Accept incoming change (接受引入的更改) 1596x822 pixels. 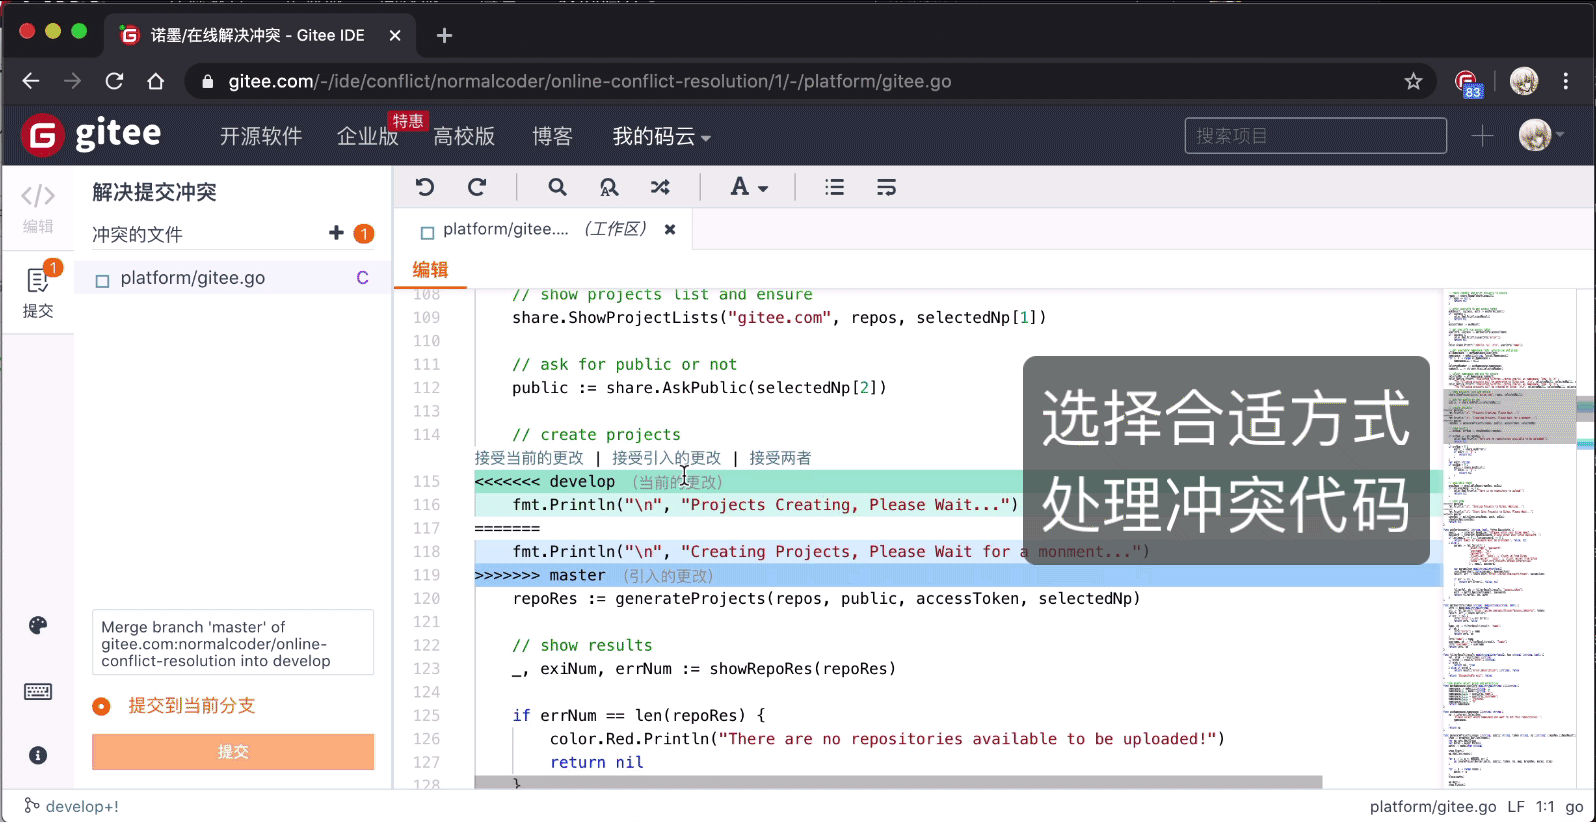coord(666,458)
